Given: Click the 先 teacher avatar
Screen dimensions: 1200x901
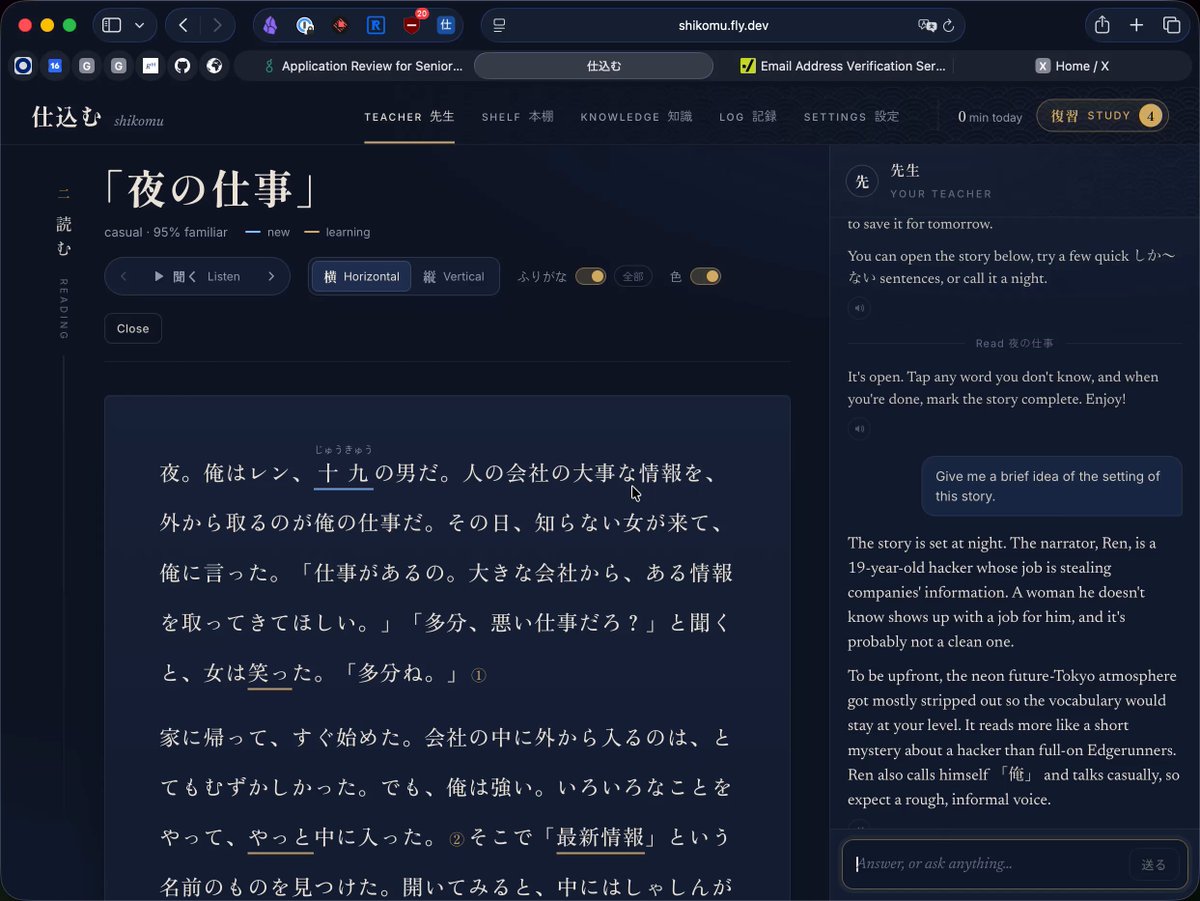Looking at the screenshot, I should point(862,181).
